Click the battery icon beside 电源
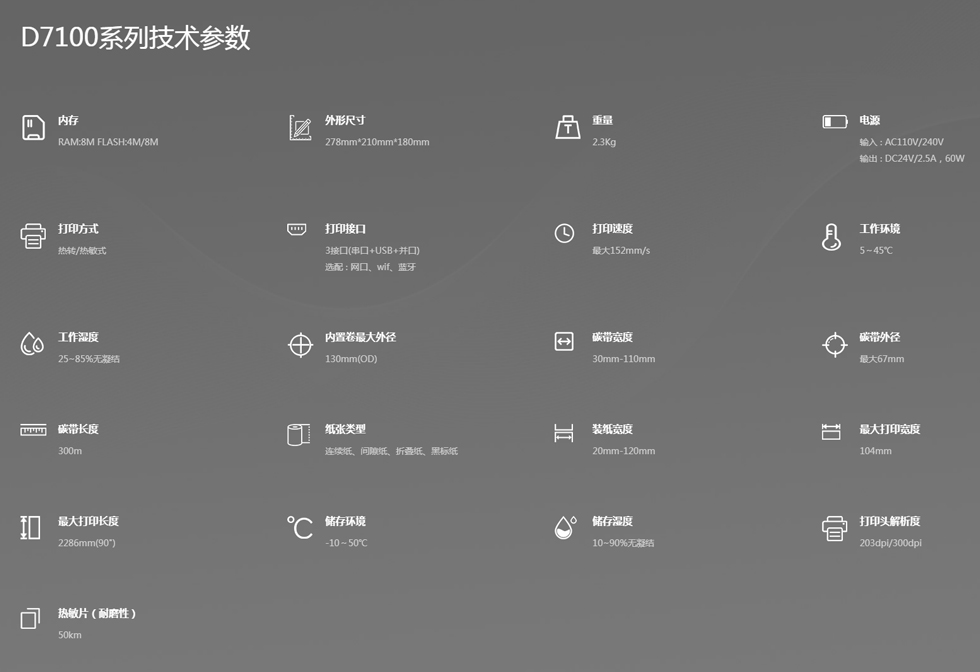Image resolution: width=980 pixels, height=672 pixels. tap(834, 121)
